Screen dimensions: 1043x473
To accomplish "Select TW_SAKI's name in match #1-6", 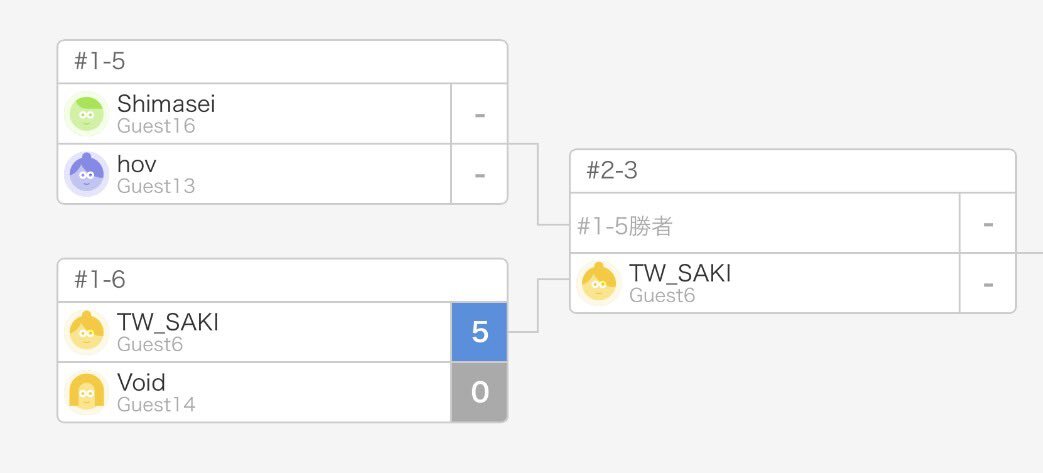I will 167,322.
